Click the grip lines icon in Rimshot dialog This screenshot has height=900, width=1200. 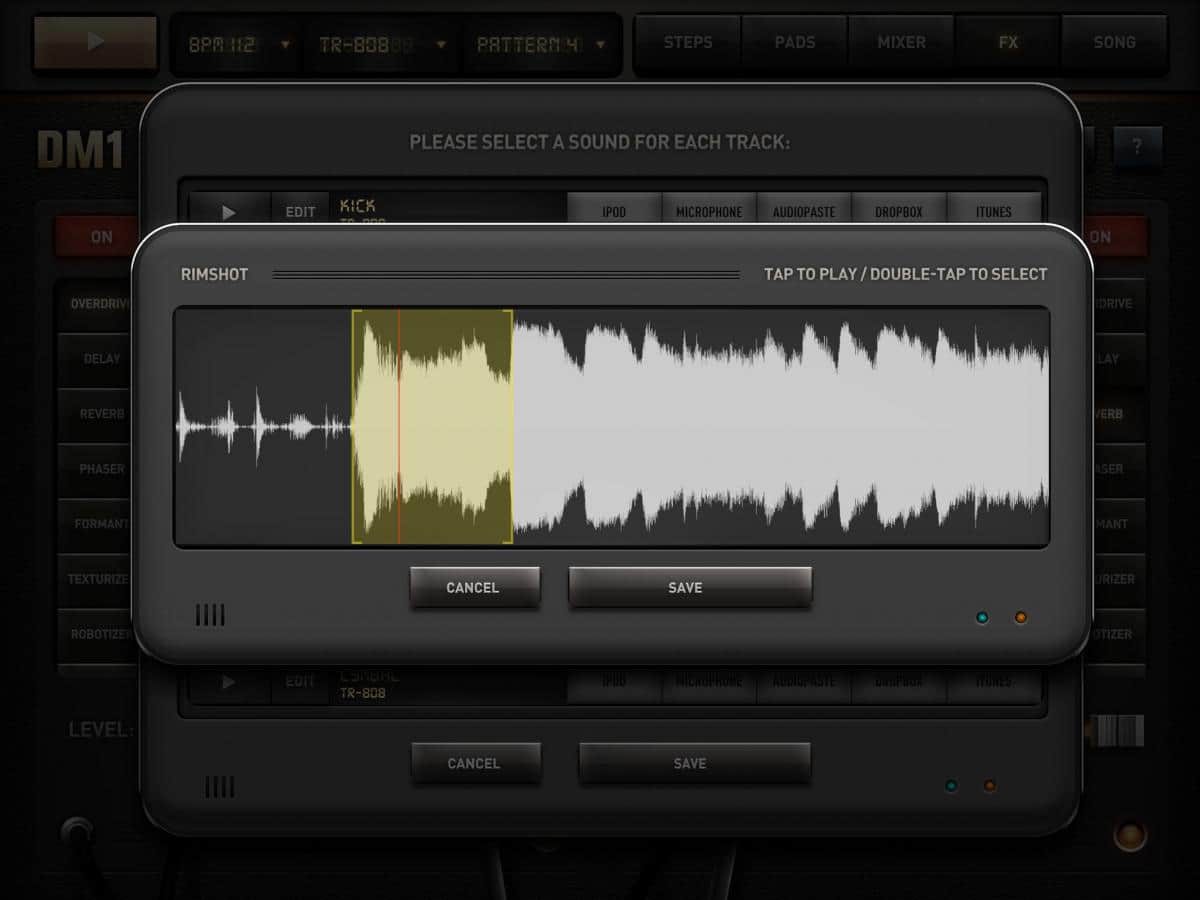210,616
